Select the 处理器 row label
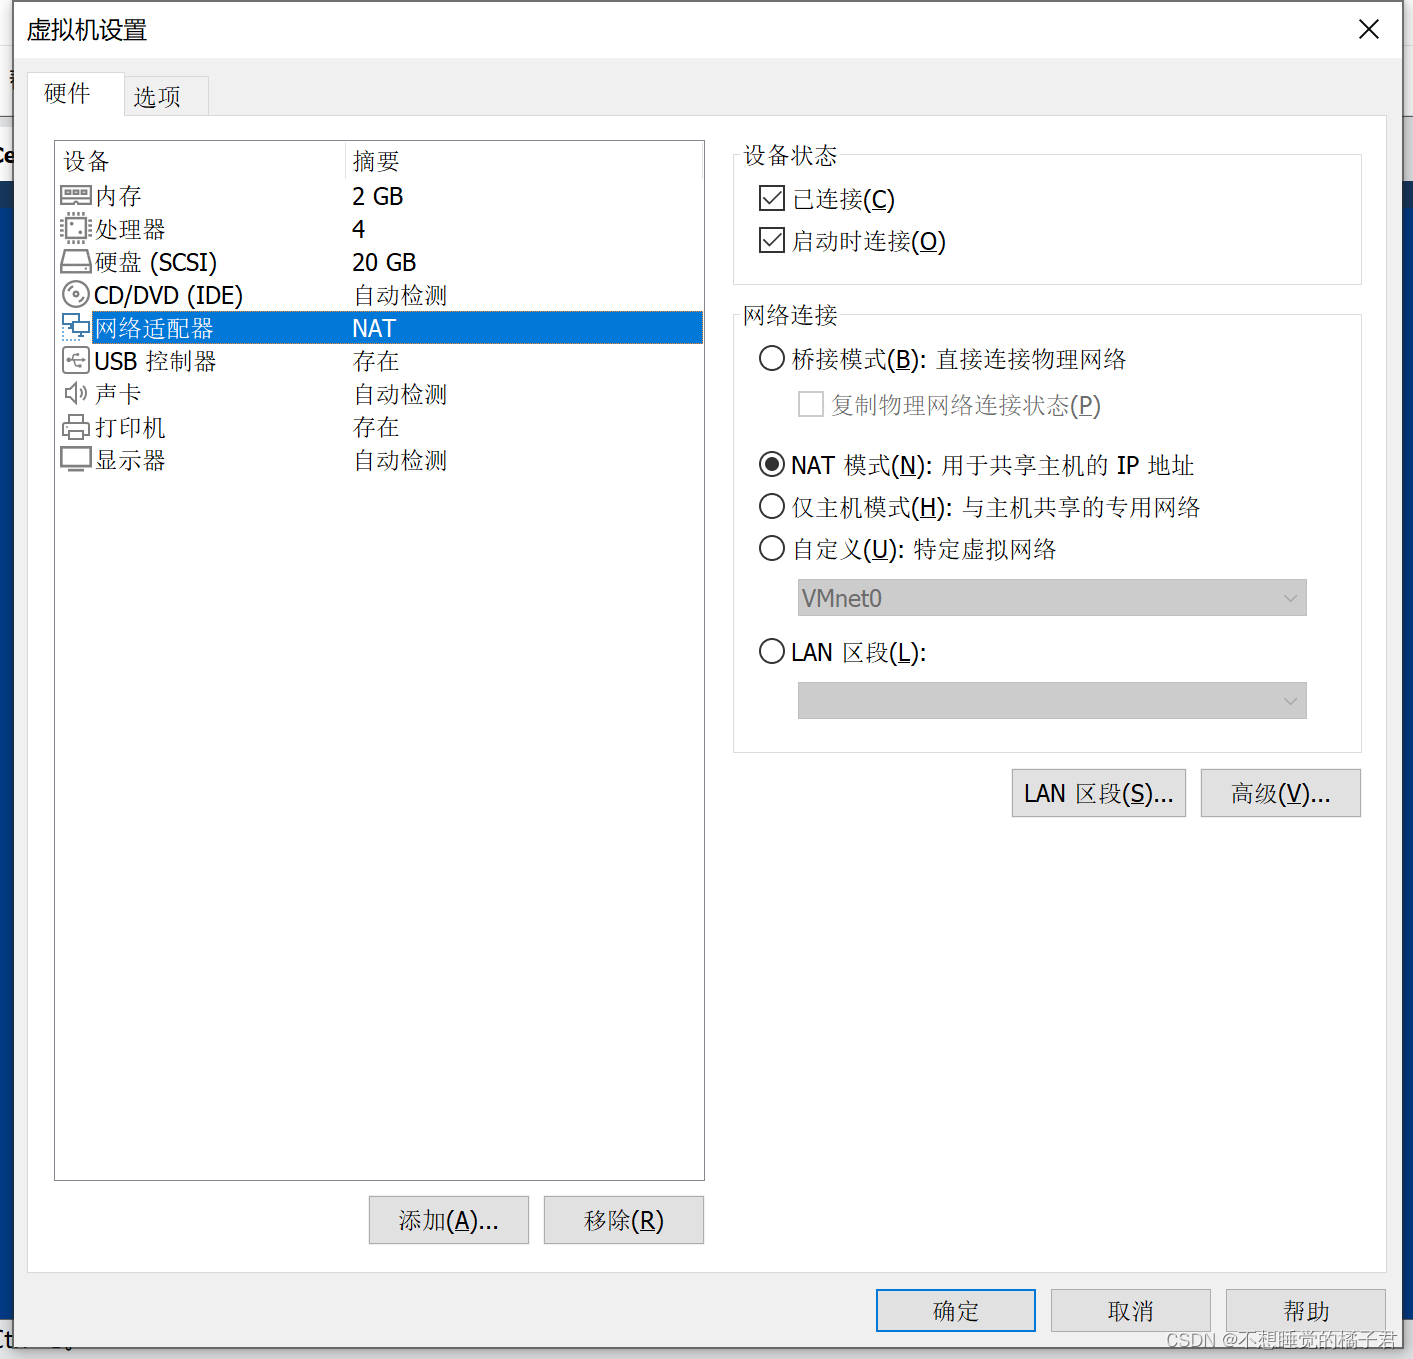Image resolution: width=1413 pixels, height=1359 pixels. 130,229
